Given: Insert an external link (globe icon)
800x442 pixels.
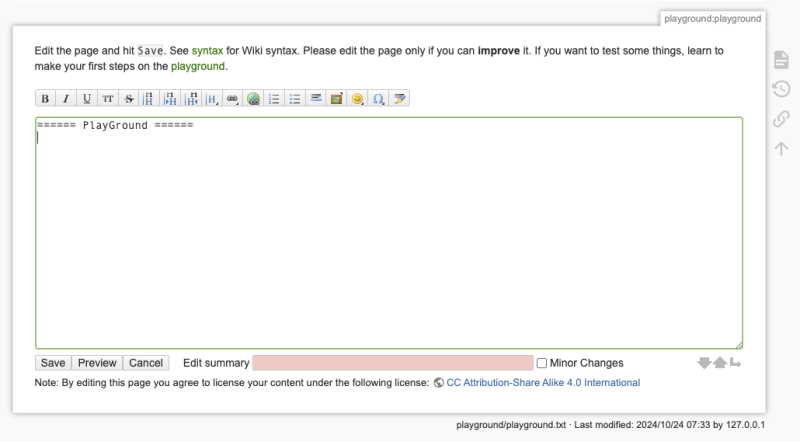Looking at the screenshot, I should tap(254, 98).
